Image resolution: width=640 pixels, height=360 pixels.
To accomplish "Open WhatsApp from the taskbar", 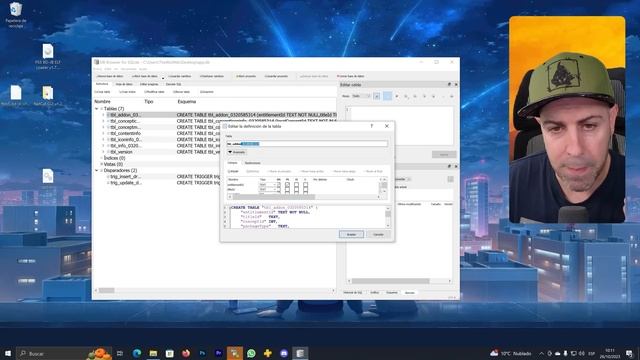I will pyautogui.click(x=251, y=353).
